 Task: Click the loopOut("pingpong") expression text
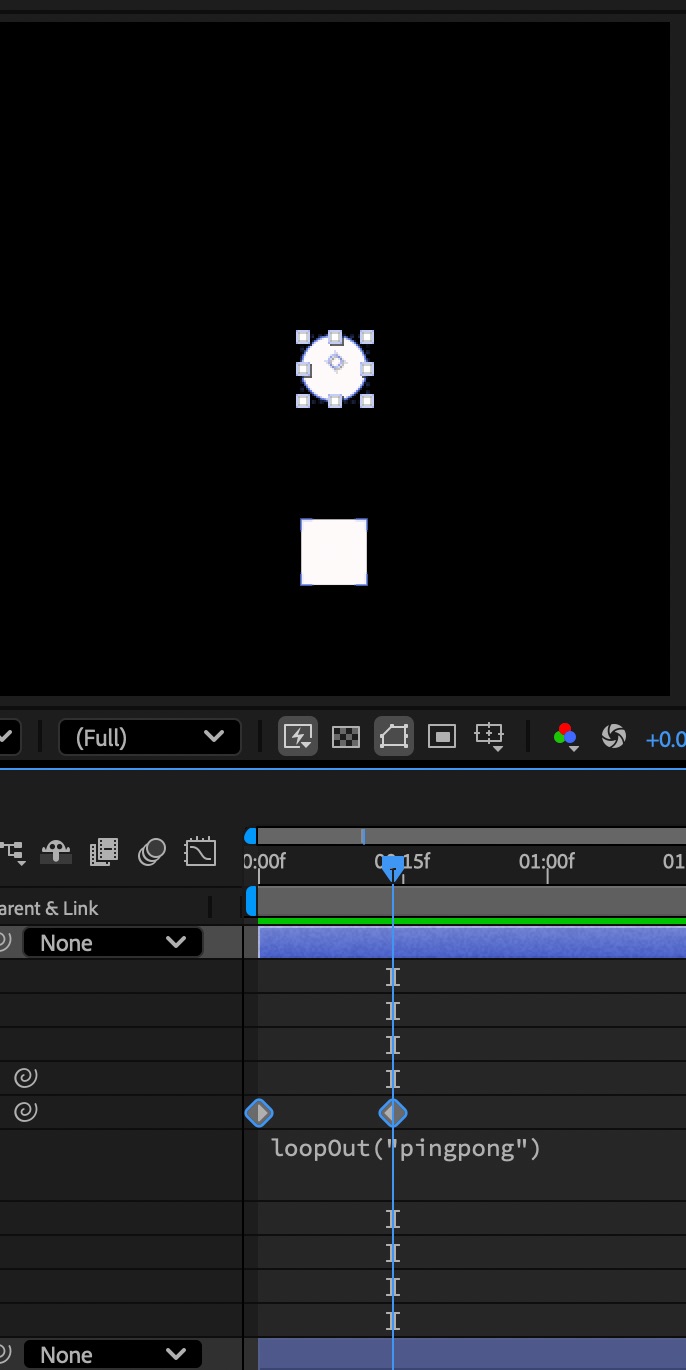click(x=406, y=1148)
